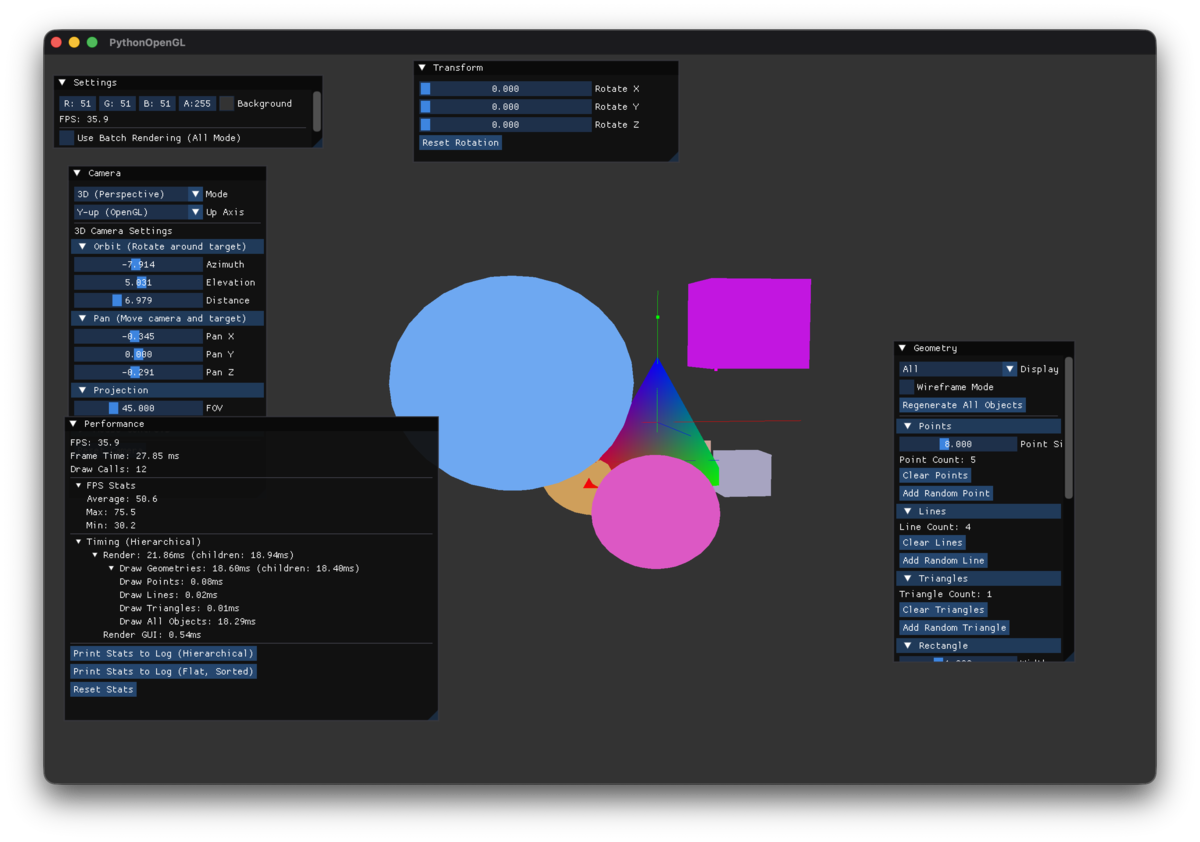1200x842 pixels.
Task: Click Reset Rotation button
Action: (460, 143)
